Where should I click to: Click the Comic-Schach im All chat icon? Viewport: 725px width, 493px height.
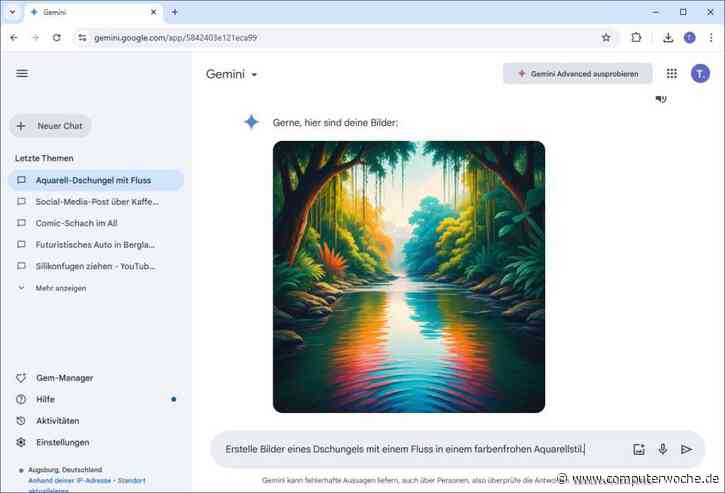click(x=21, y=223)
